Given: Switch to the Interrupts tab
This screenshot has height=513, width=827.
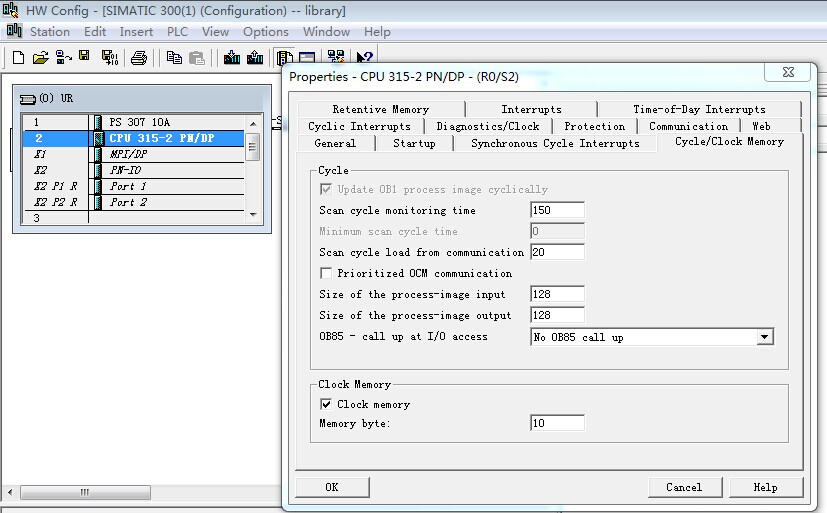Looking at the screenshot, I should tap(532, 109).
